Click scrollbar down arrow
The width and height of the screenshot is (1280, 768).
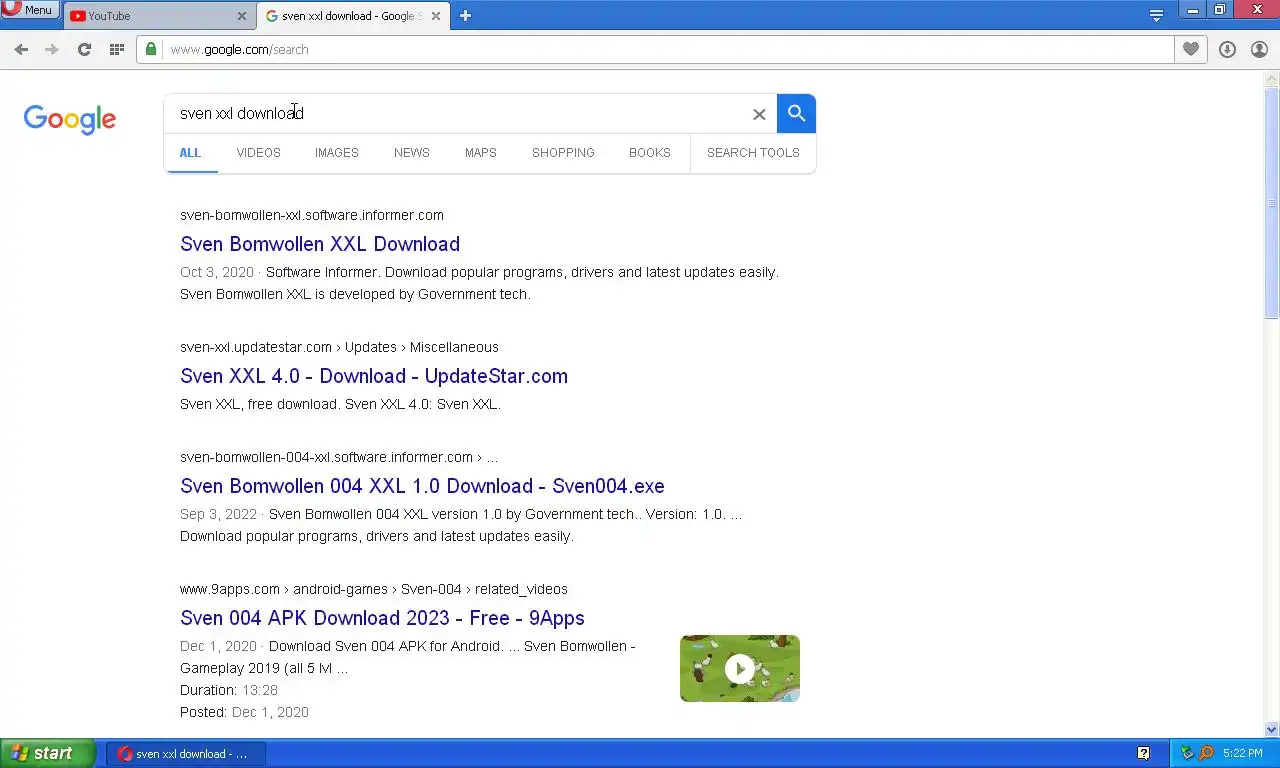1272,730
